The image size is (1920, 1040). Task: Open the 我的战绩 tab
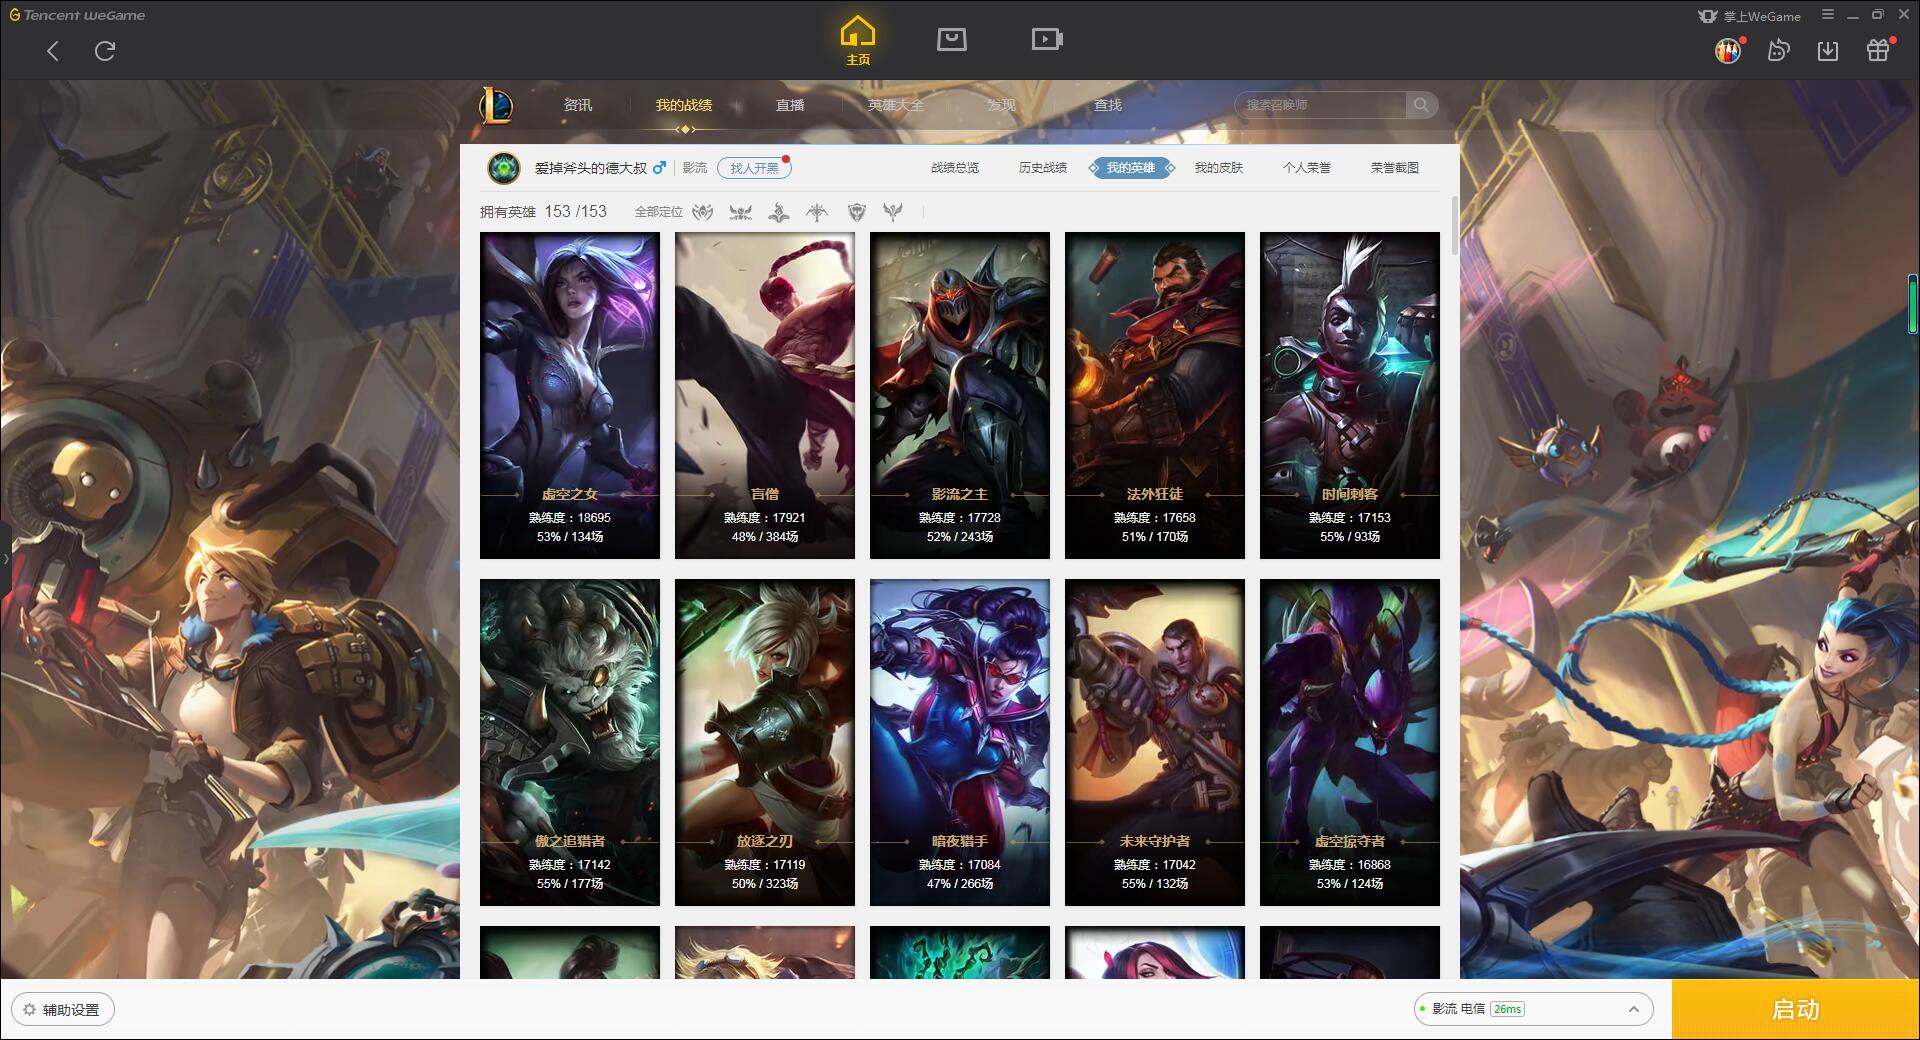[x=684, y=105]
